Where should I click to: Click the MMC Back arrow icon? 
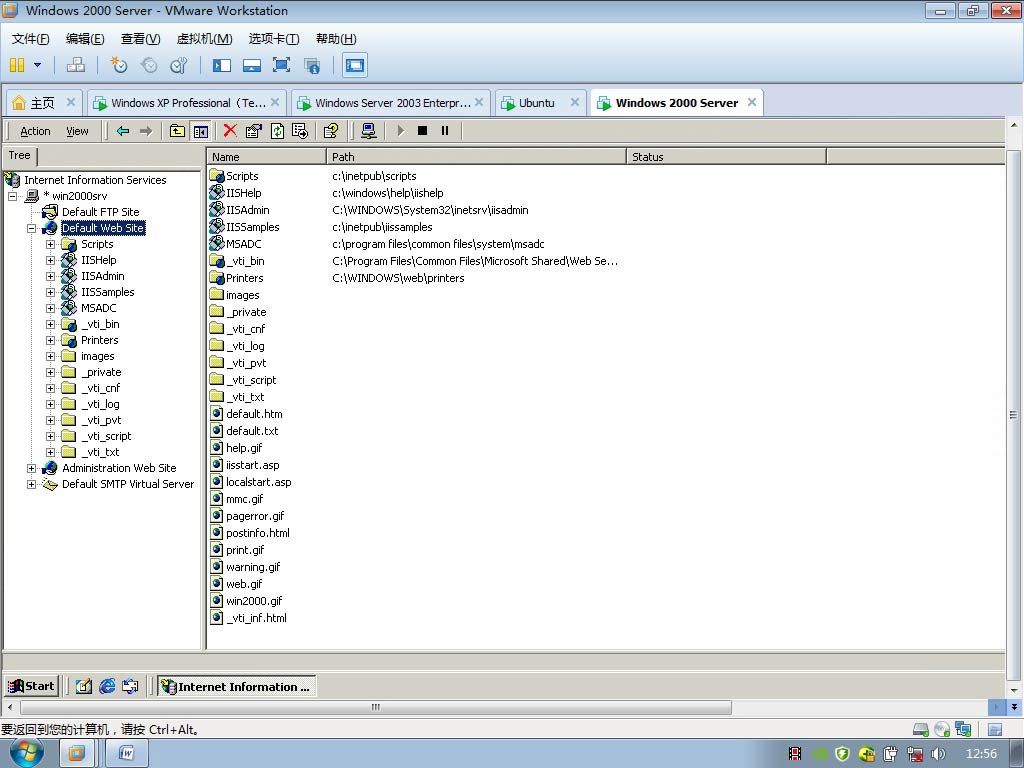123,131
